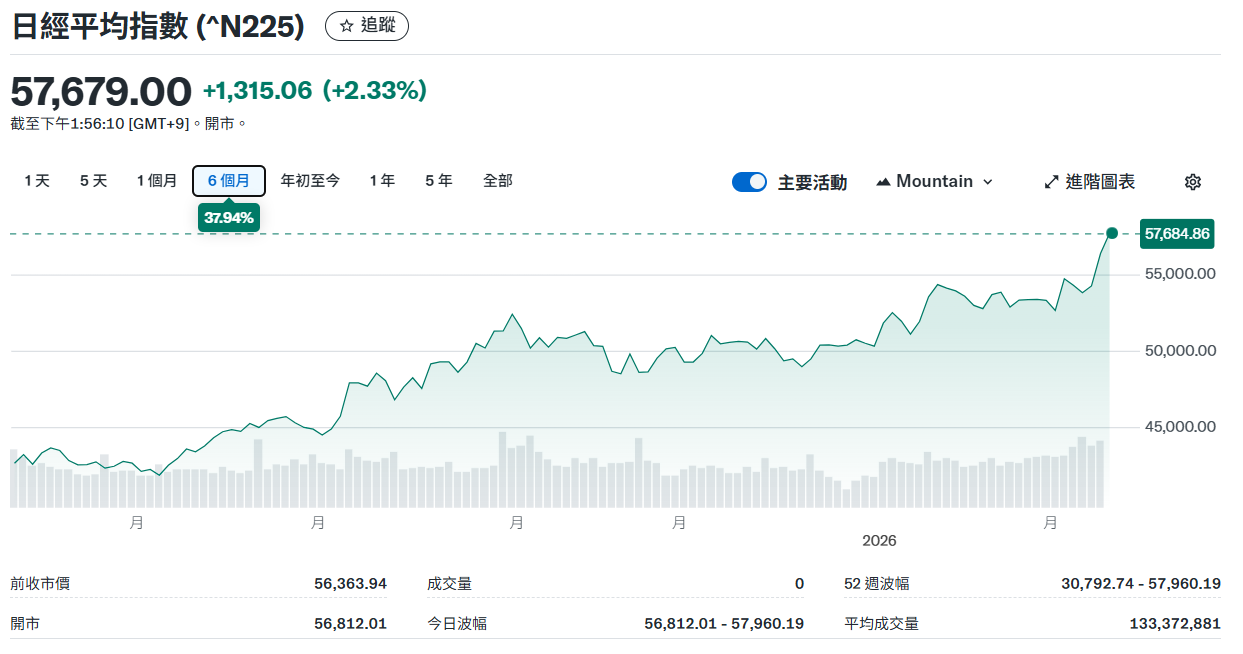
Task: Select the 1年 time range
Action: click(382, 181)
